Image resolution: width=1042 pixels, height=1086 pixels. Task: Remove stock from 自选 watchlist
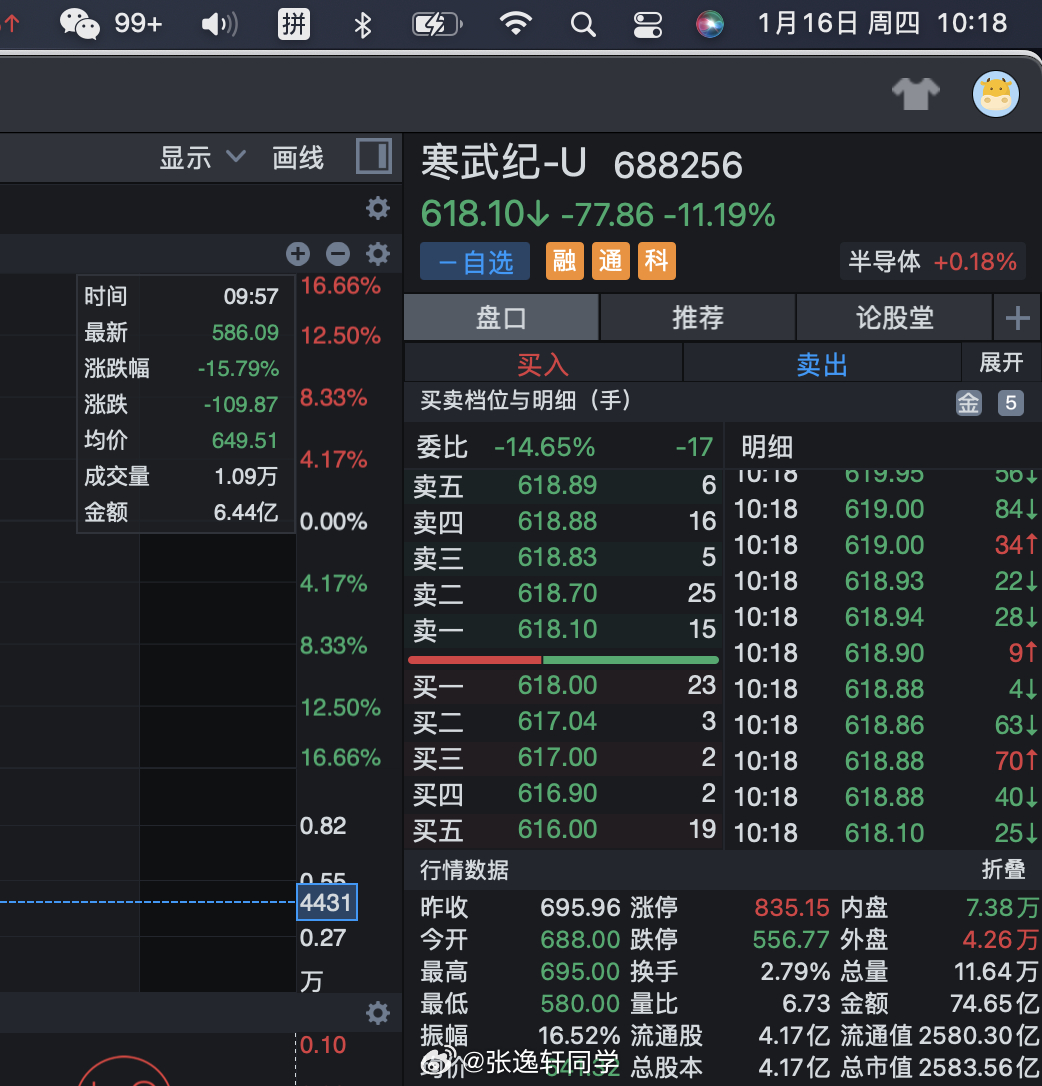click(x=475, y=262)
